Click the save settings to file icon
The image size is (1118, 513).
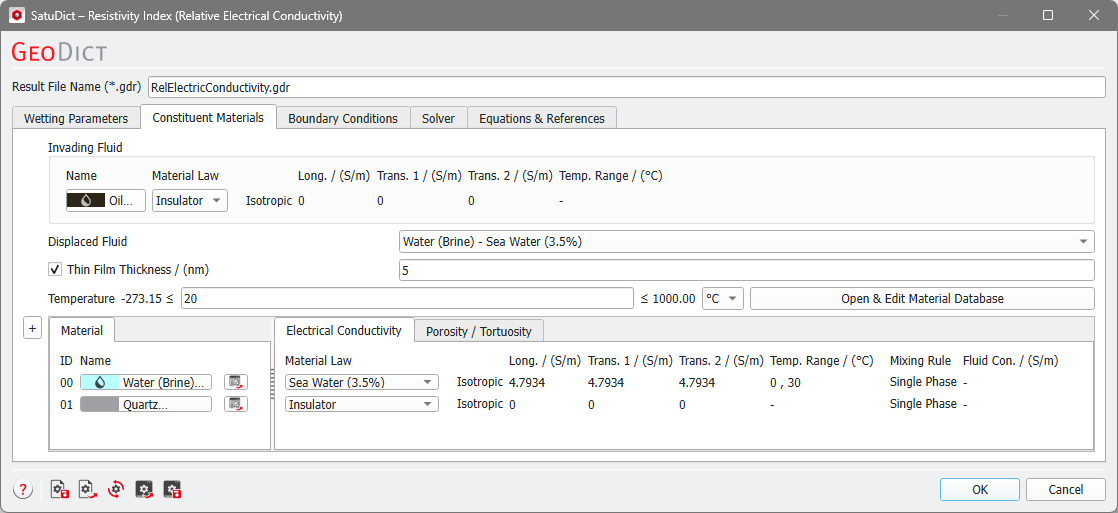[60, 489]
